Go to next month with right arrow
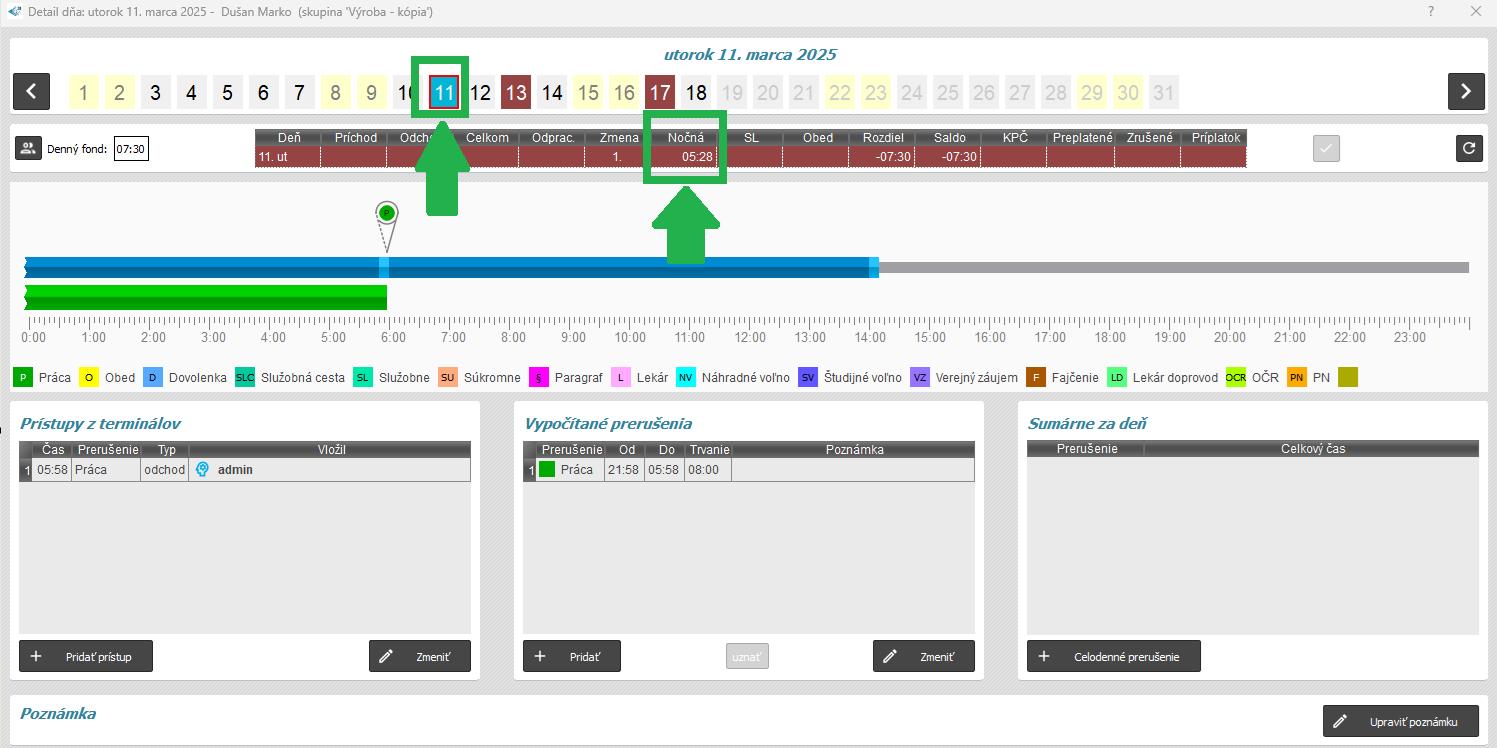The width and height of the screenshot is (1497, 748). [x=1465, y=92]
